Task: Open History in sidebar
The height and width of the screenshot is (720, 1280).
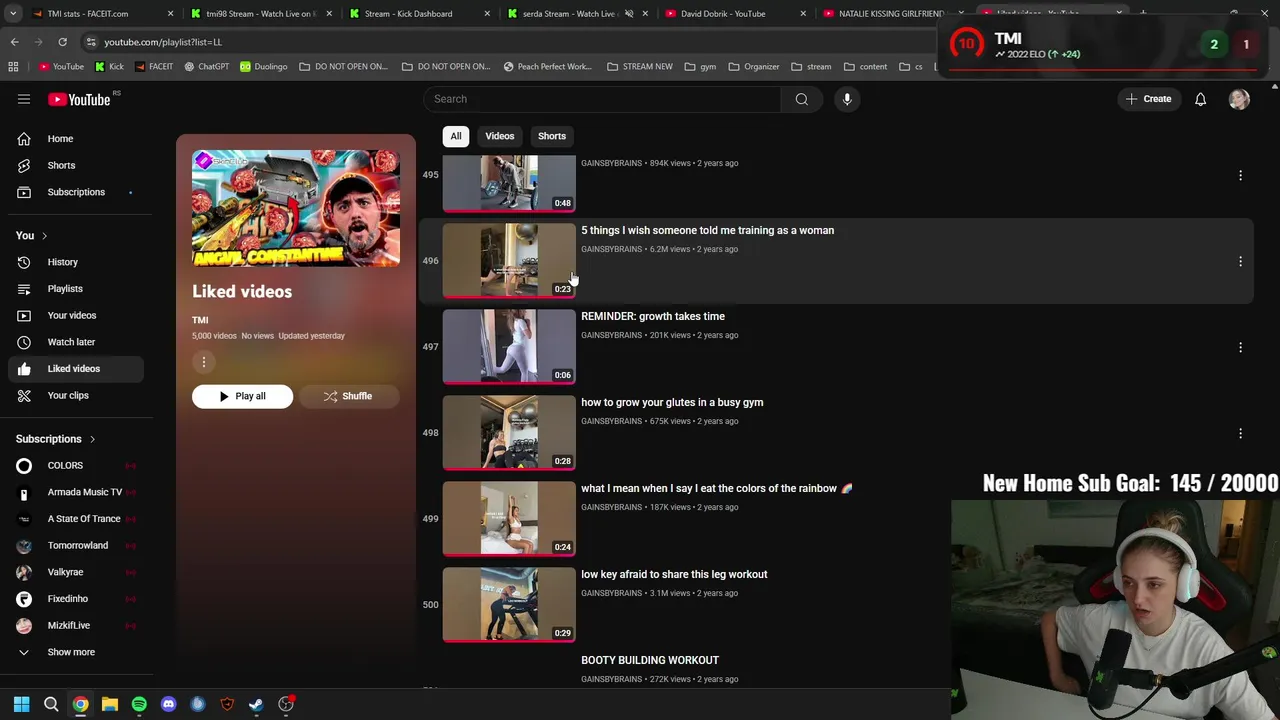Action: pos(76,262)
